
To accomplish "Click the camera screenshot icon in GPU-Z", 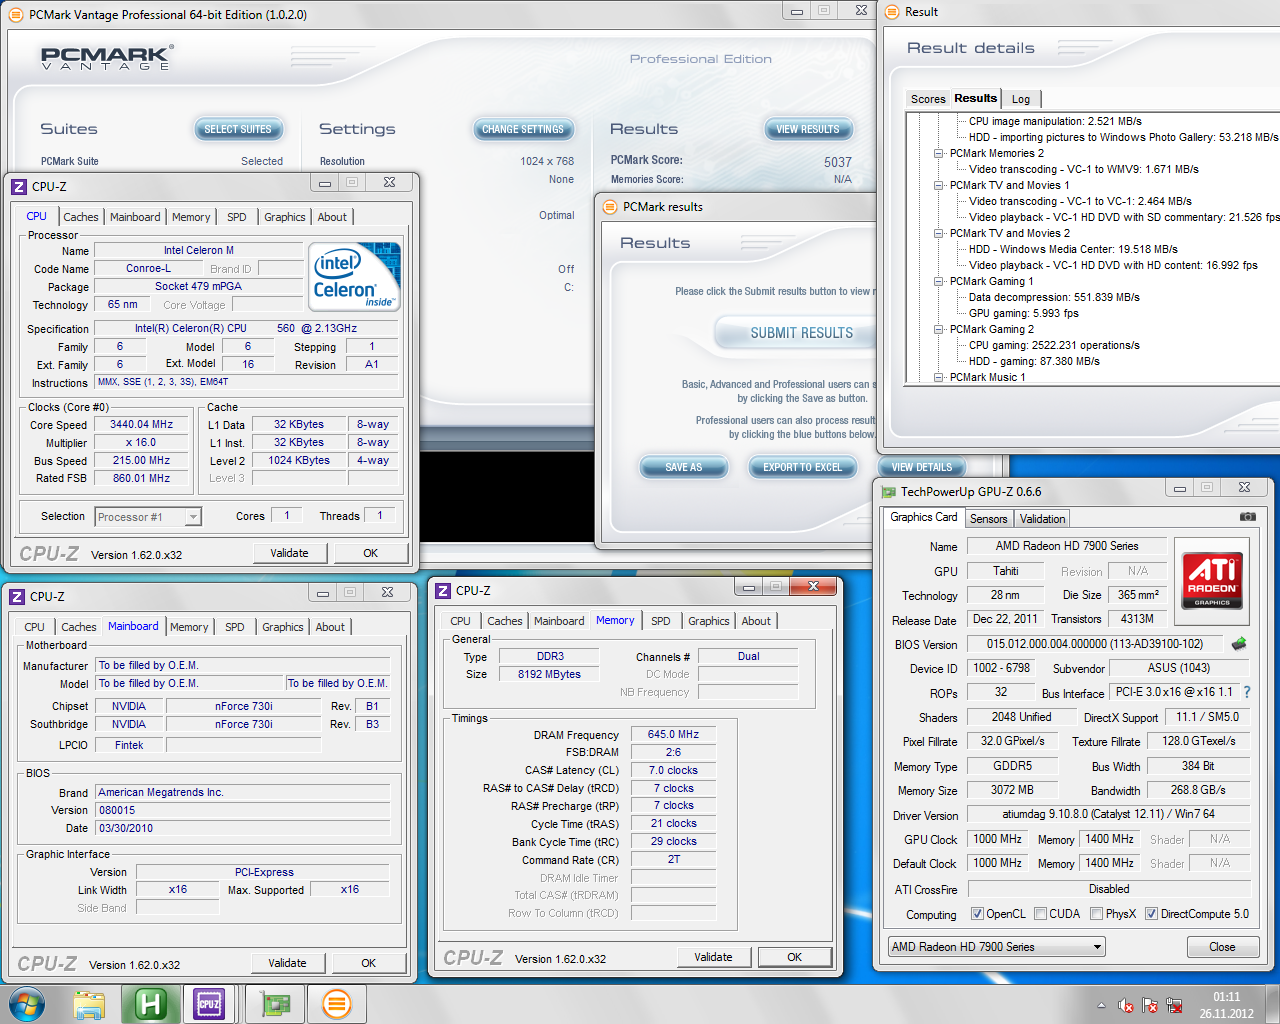I will point(1248,517).
